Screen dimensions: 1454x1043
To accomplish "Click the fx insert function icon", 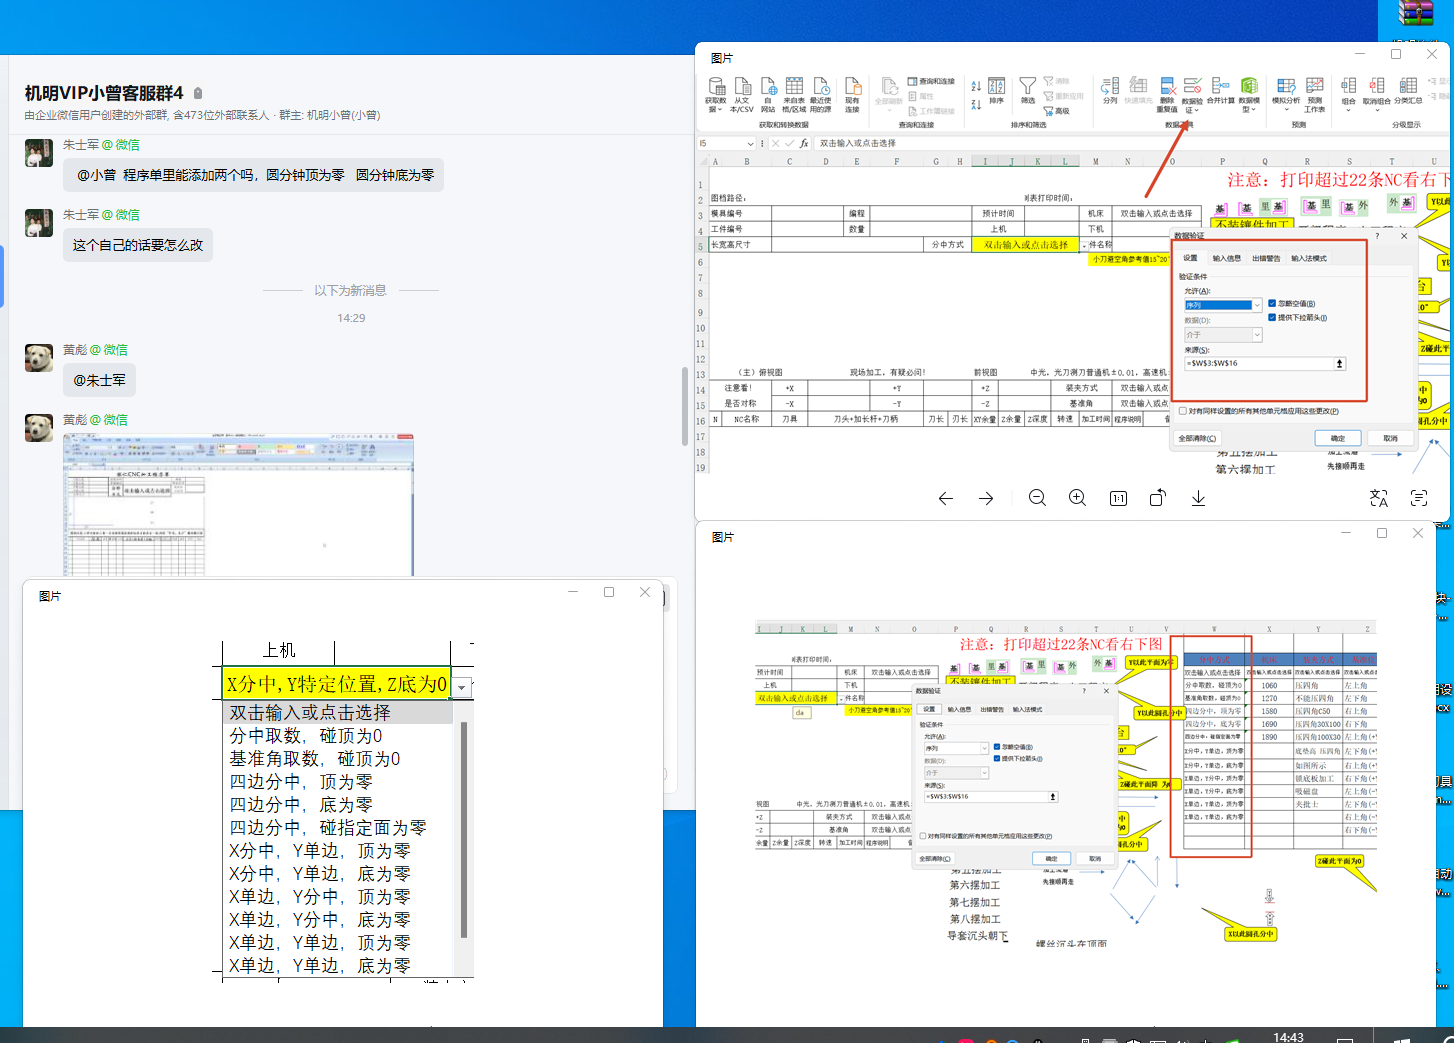I will (x=804, y=143).
